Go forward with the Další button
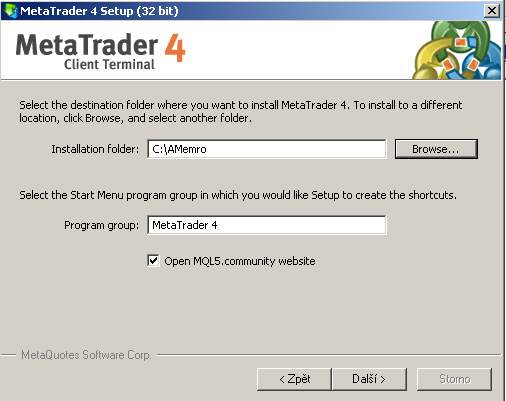 point(369,379)
